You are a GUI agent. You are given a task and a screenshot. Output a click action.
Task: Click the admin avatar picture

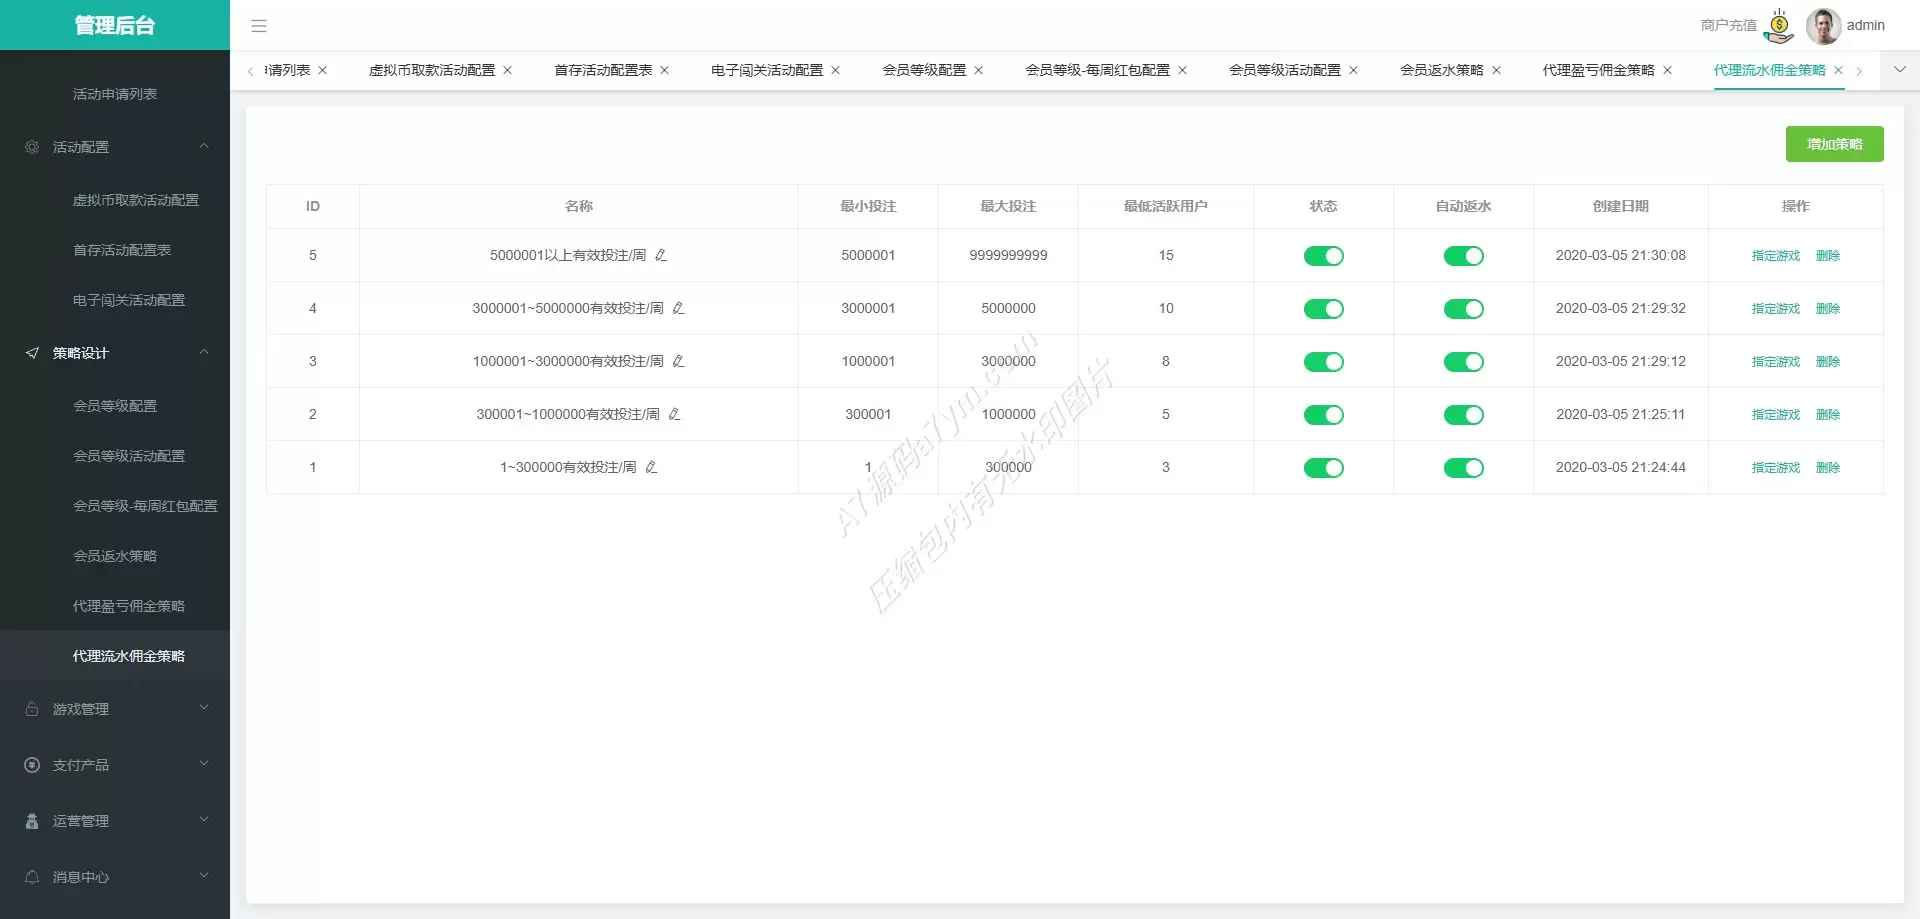pos(1823,26)
